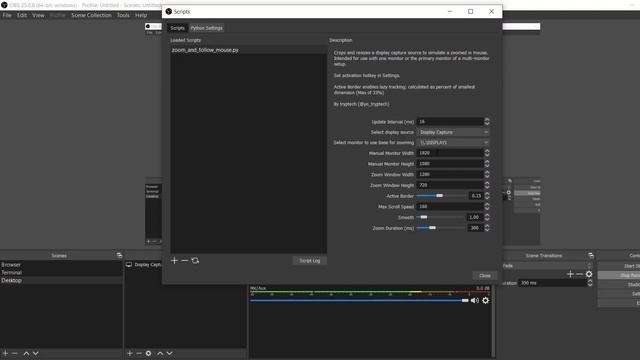The width and height of the screenshot is (640, 360).
Task: Adjust the Active Border value stepper arrows
Action: [487, 196]
